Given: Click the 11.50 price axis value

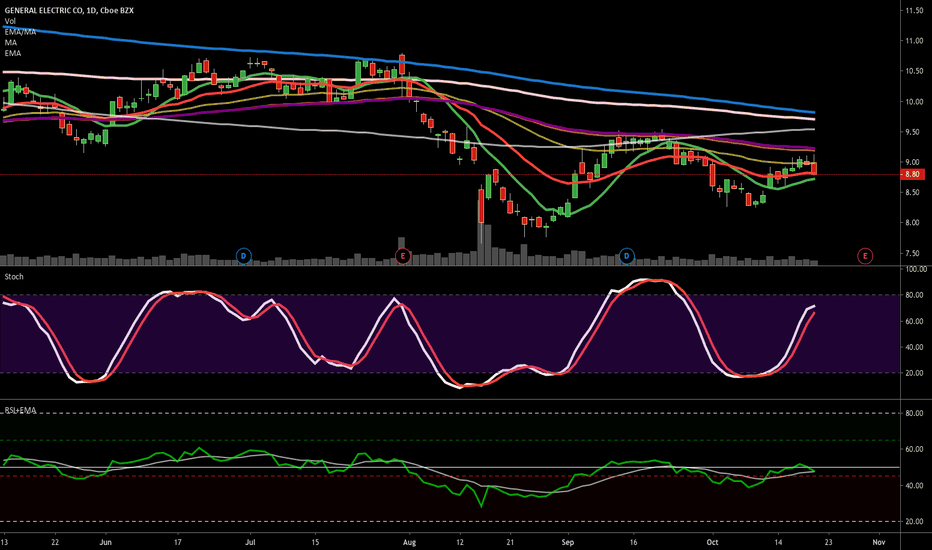Looking at the screenshot, I should (914, 10).
